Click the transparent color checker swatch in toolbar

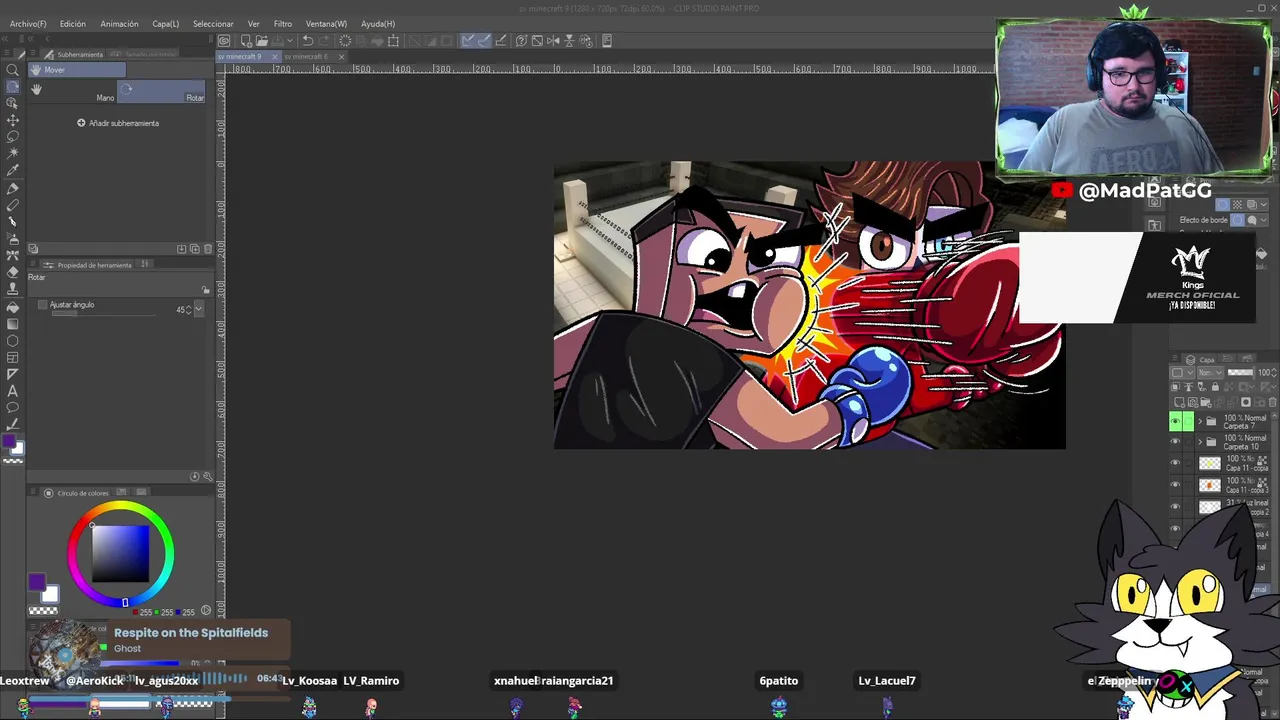click(x=13, y=459)
